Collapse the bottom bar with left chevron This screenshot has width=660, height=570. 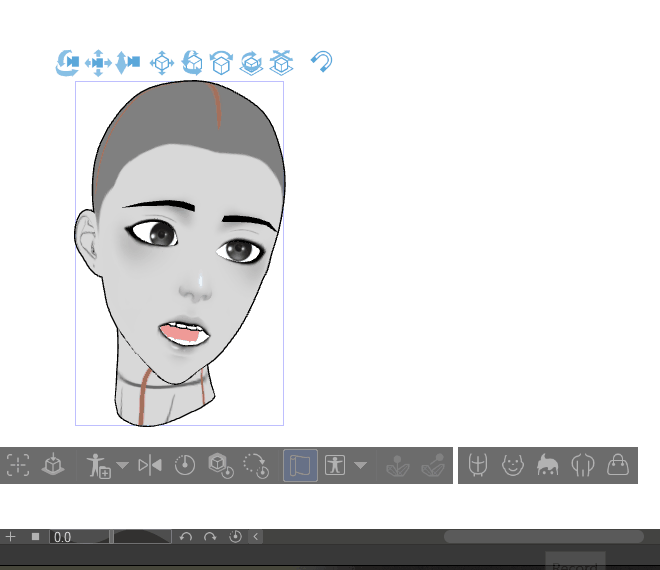click(x=255, y=537)
